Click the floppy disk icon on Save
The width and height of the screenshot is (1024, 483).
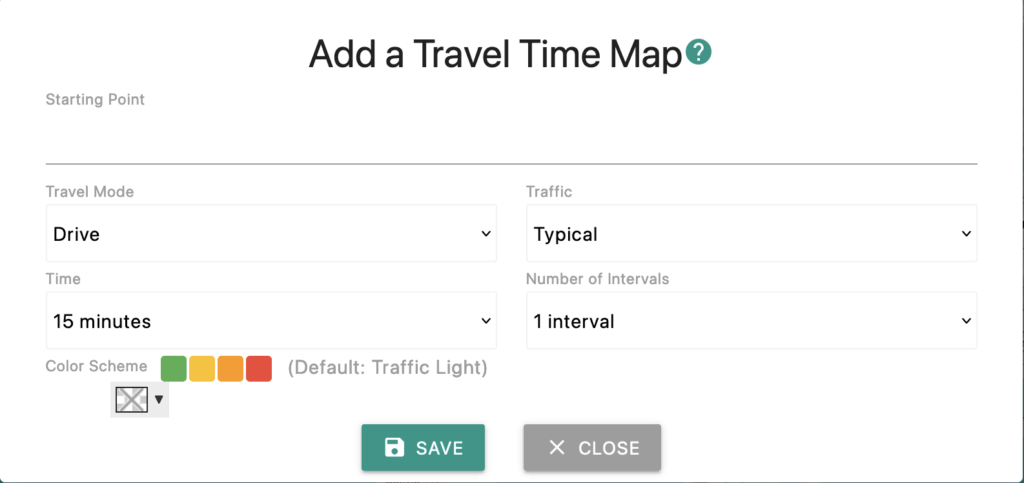click(x=394, y=447)
